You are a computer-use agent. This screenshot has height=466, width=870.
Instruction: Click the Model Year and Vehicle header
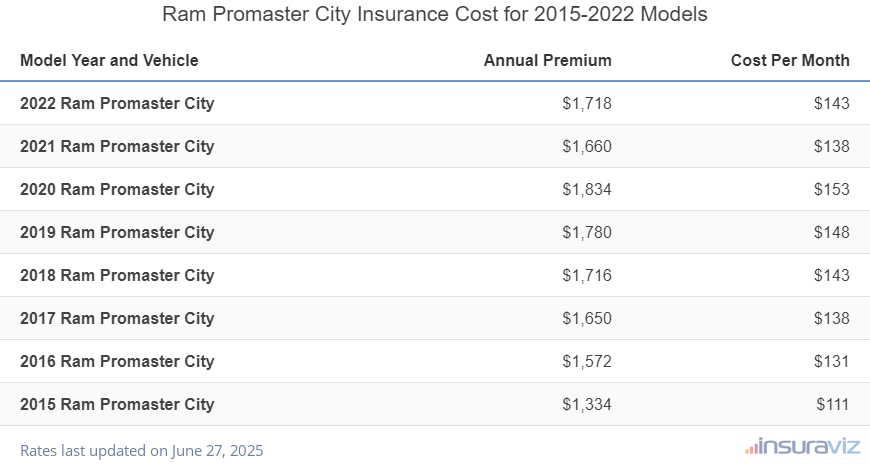click(109, 60)
